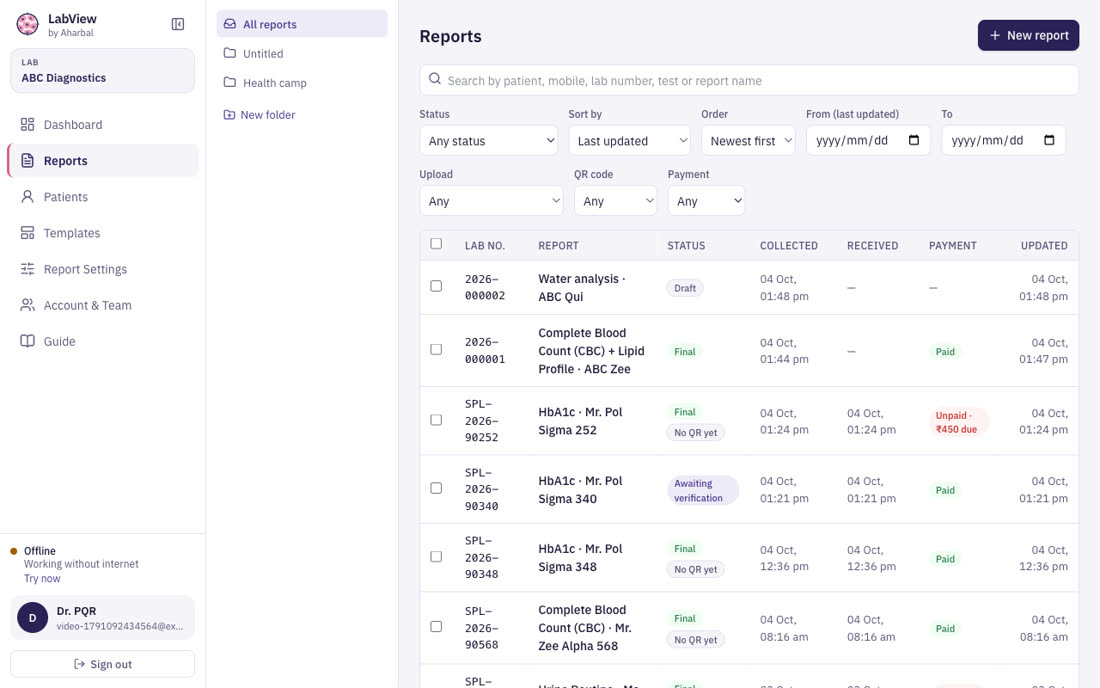1100x688 pixels.
Task: Expand the QR code filter dropdown
Action: [x=615, y=201]
